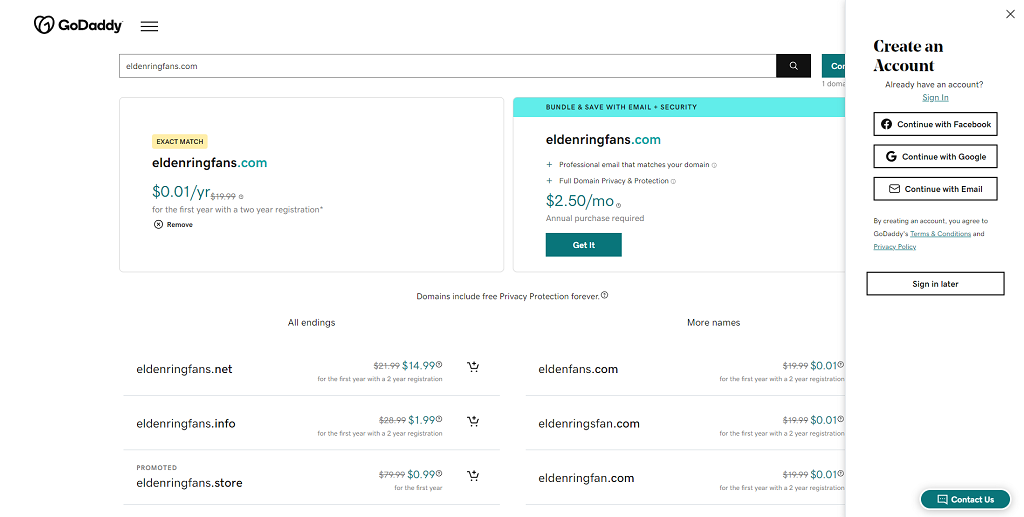
Task: Click the Get It bundle button
Action: click(x=583, y=245)
